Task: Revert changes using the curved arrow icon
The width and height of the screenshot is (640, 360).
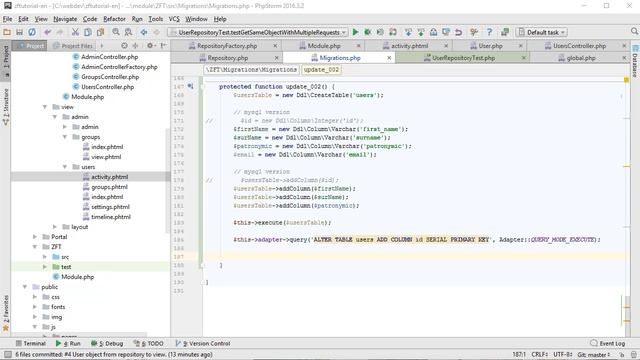Action: 458,32
